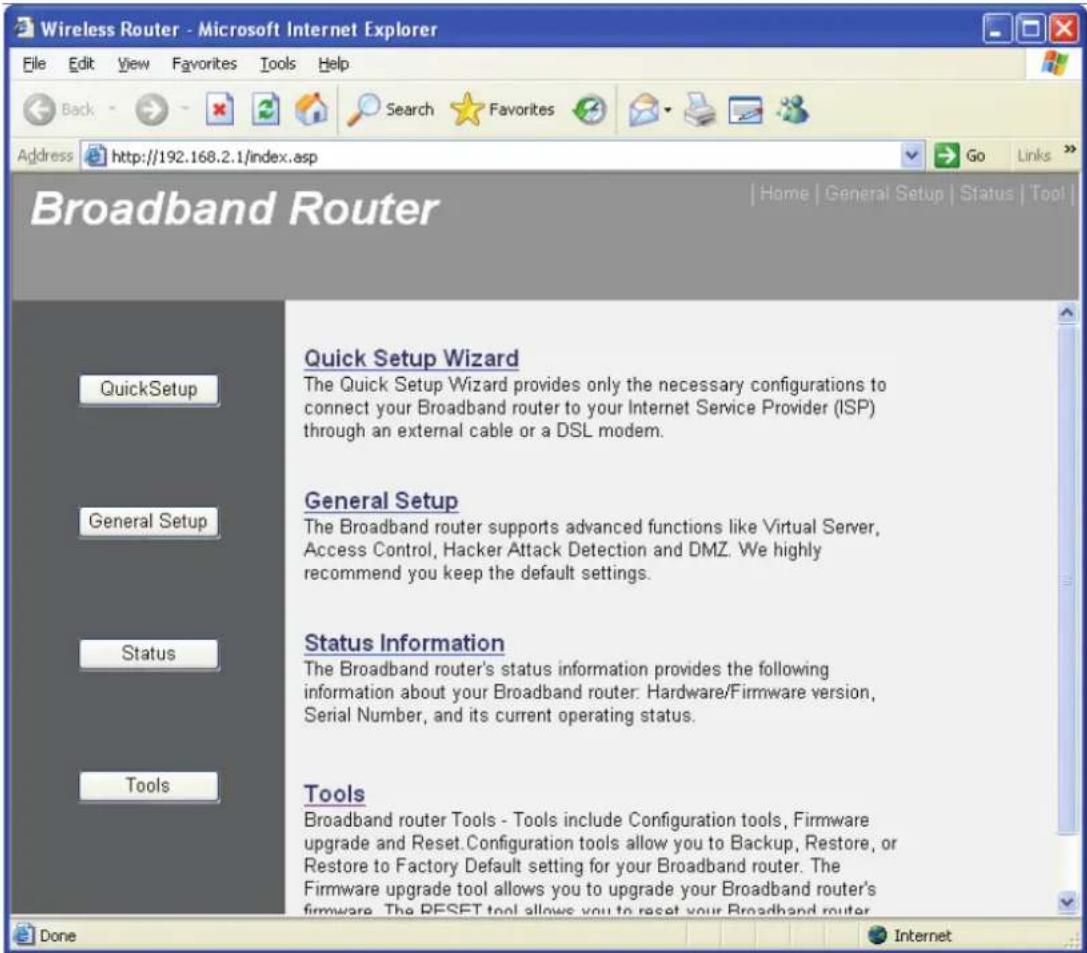
Task: Click the Internet zone globe icon
Action: point(878,935)
